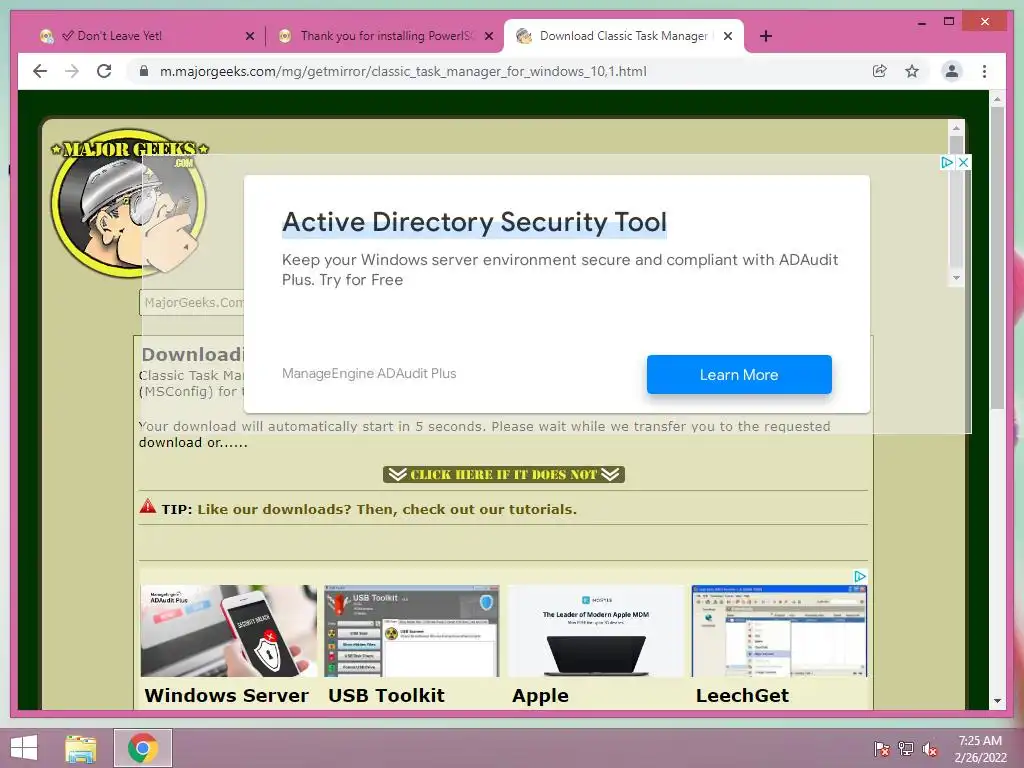
Task: Open the LeechGet ad thumbnail
Action: click(779, 631)
